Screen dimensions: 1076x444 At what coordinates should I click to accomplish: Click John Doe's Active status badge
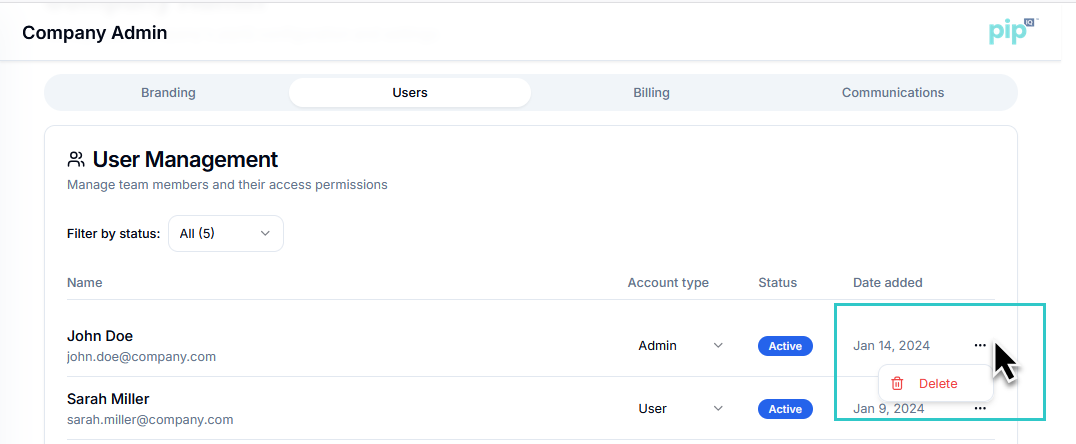[x=785, y=346]
